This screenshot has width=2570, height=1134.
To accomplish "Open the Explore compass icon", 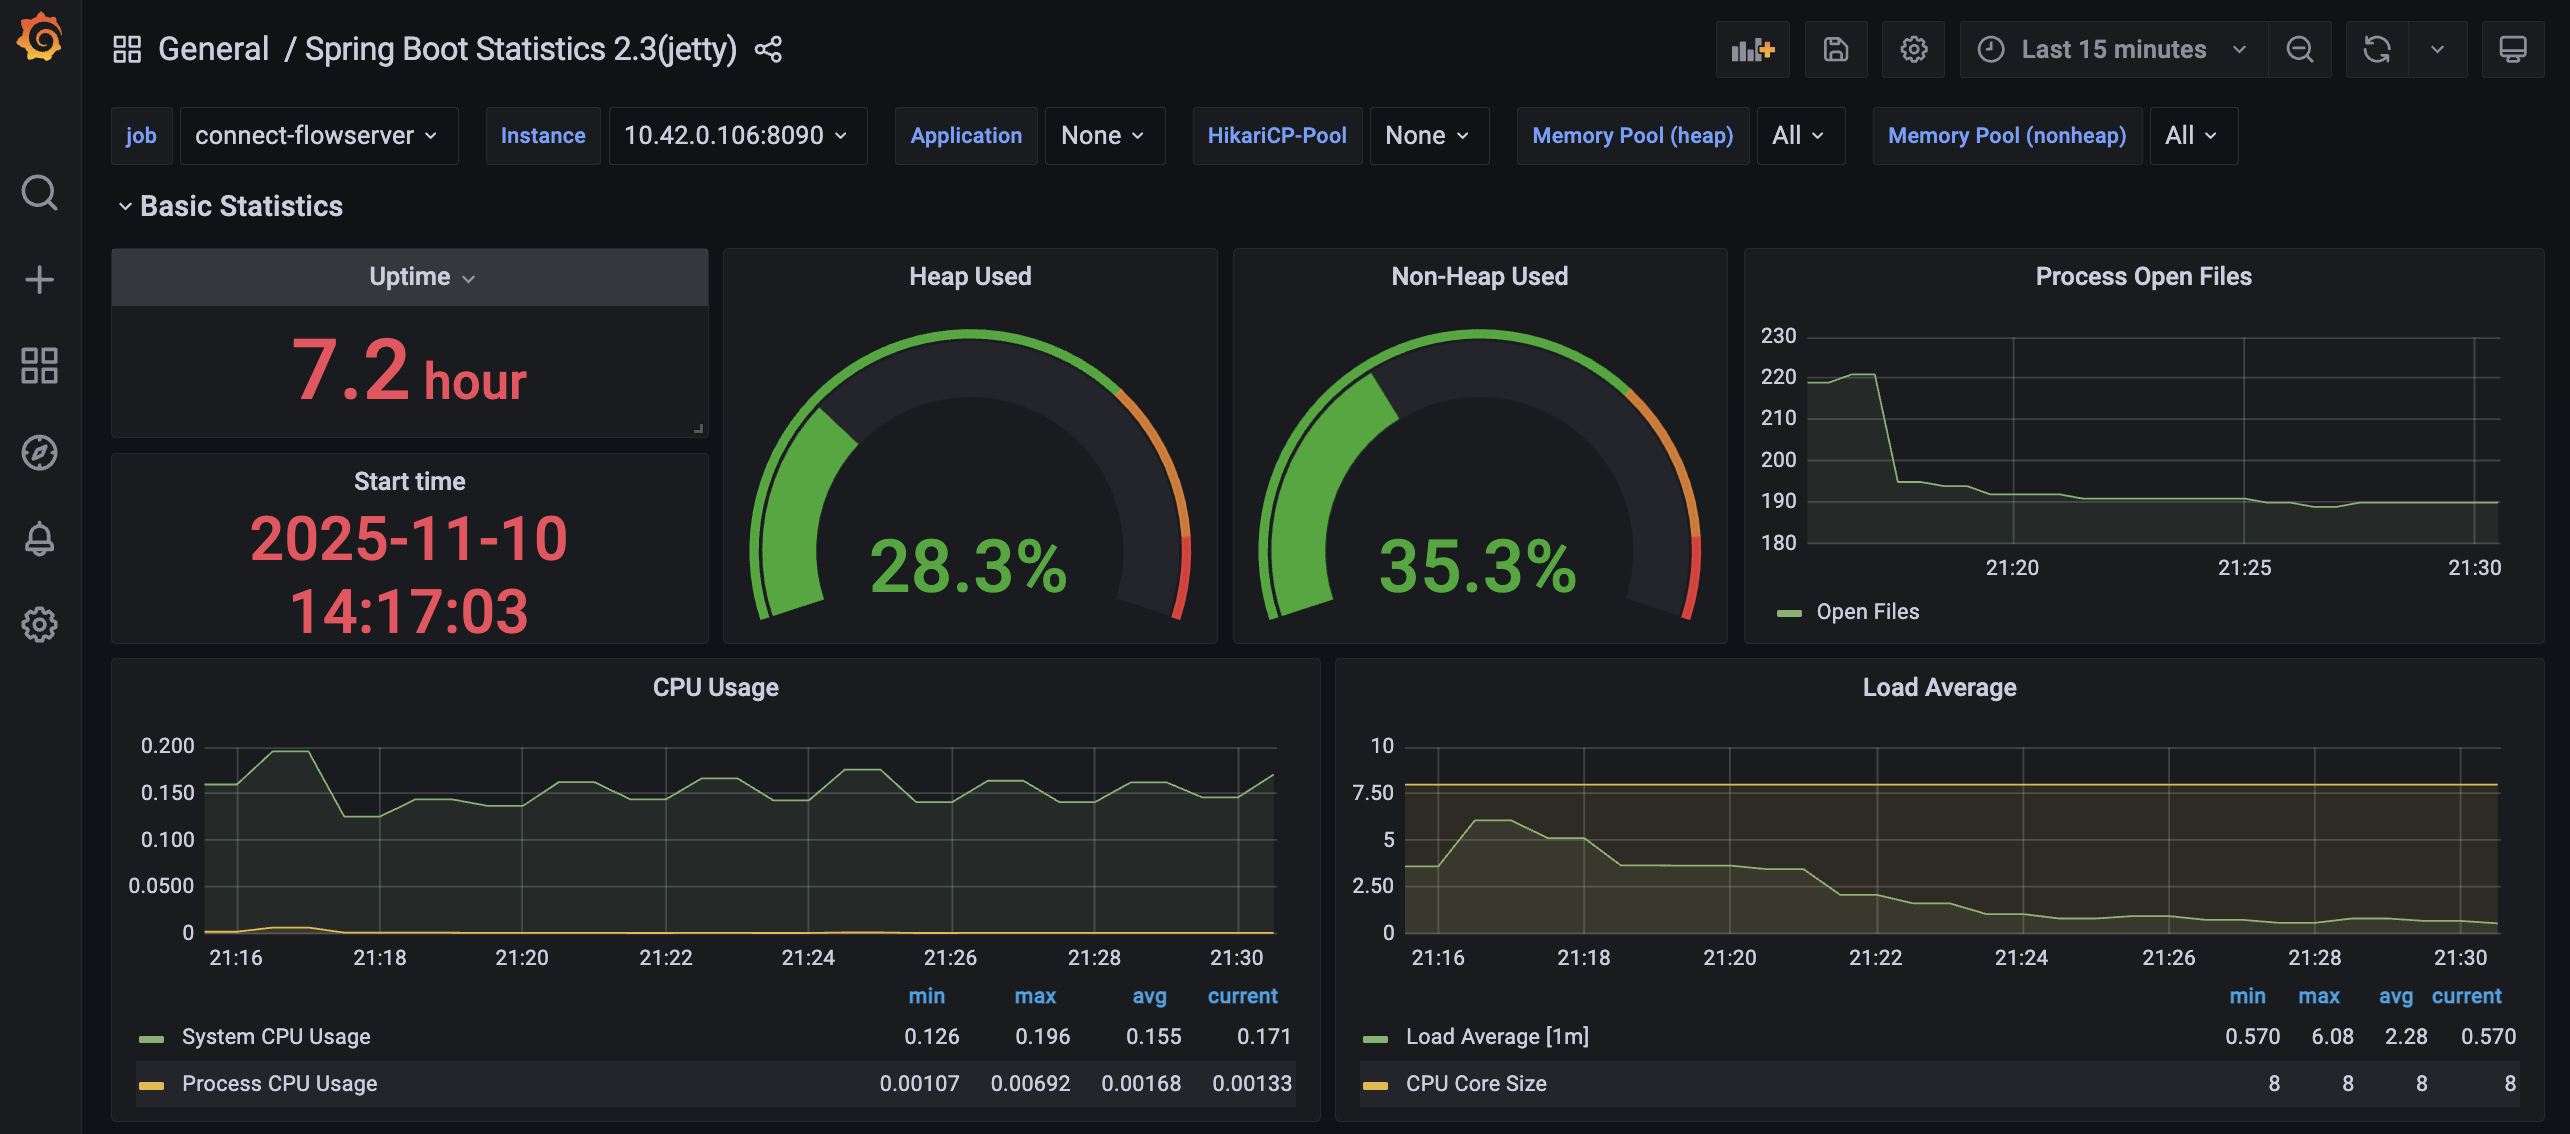I will pyautogui.click(x=40, y=452).
